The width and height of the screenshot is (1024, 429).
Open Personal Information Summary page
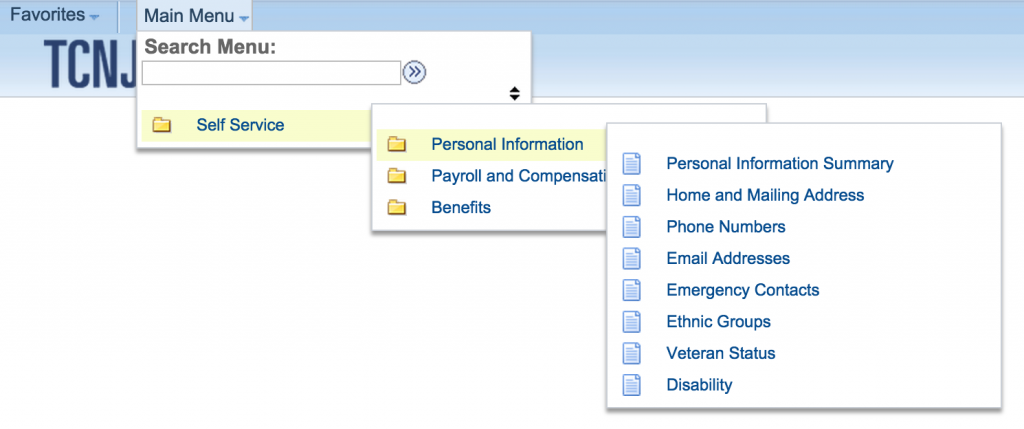coord(780,163)
